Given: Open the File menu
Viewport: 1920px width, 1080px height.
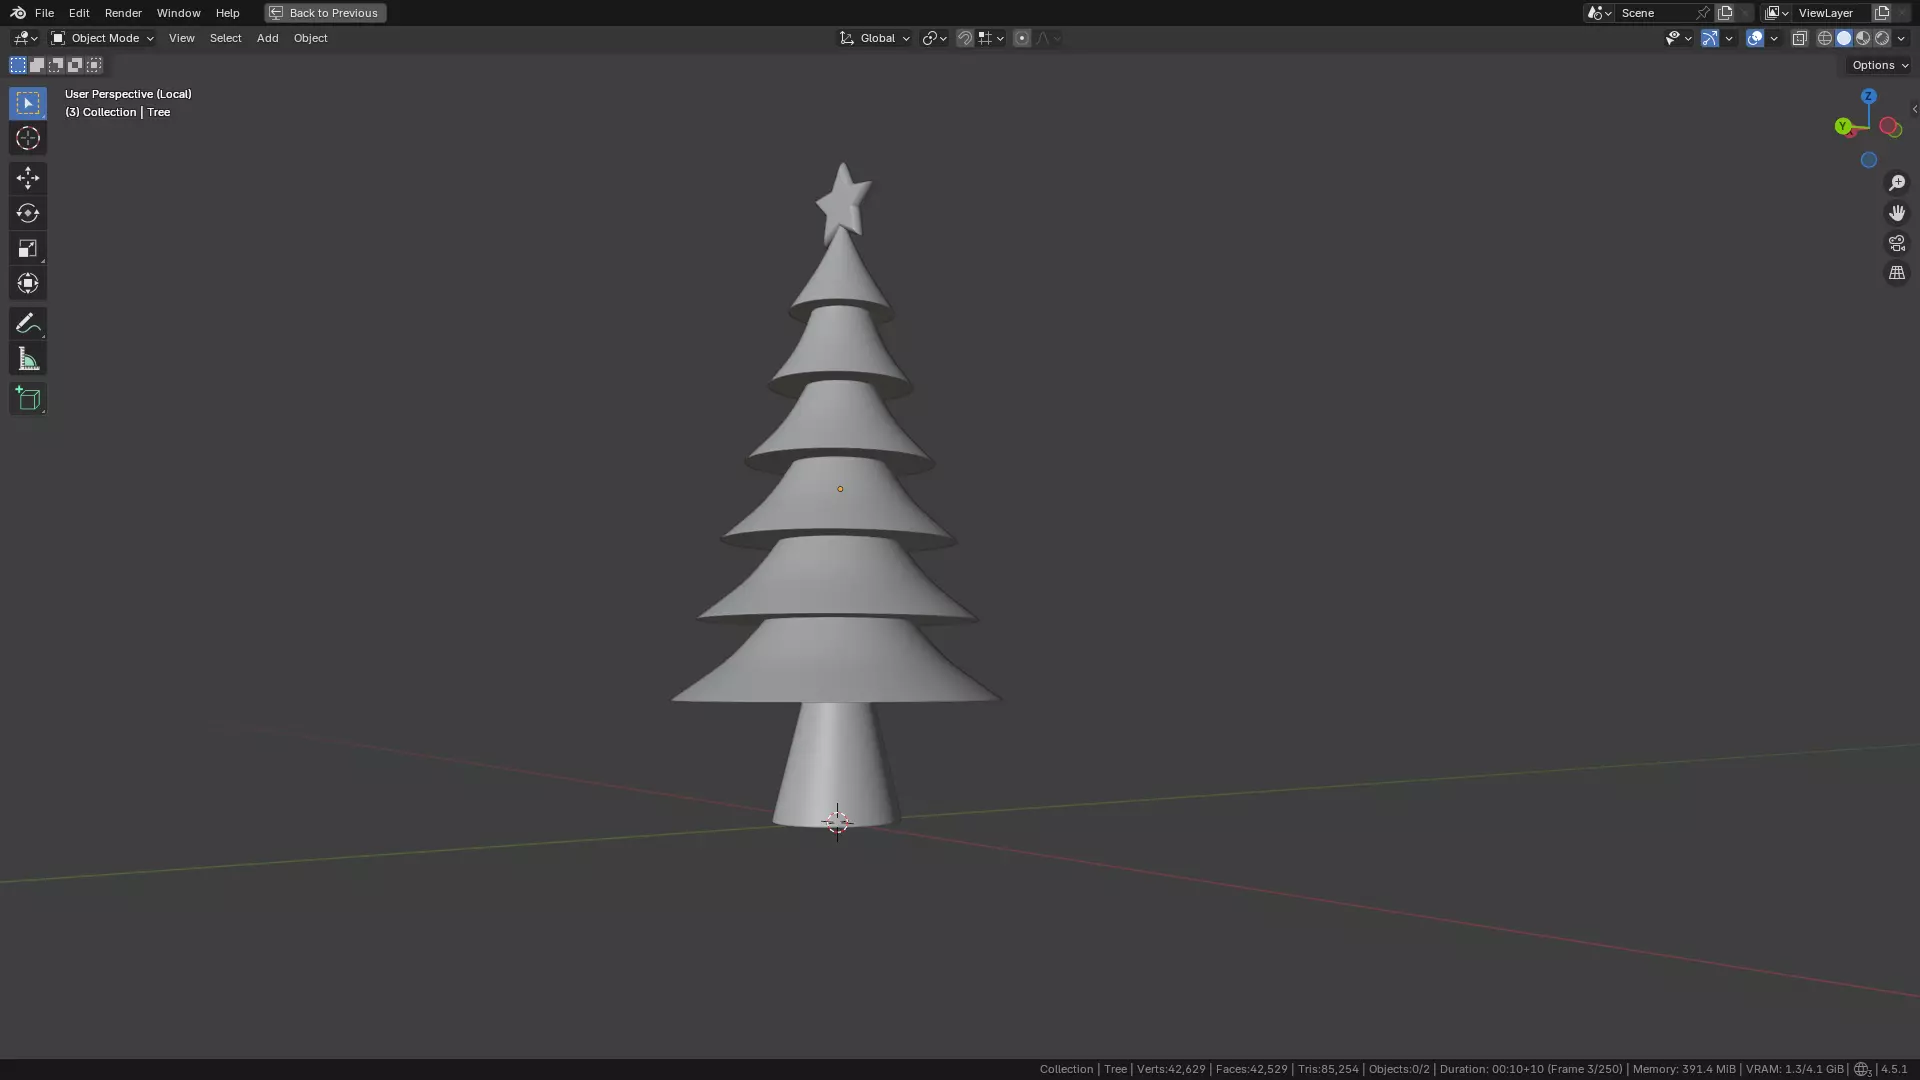Looking at the screenshot, I should coord(44,13).
